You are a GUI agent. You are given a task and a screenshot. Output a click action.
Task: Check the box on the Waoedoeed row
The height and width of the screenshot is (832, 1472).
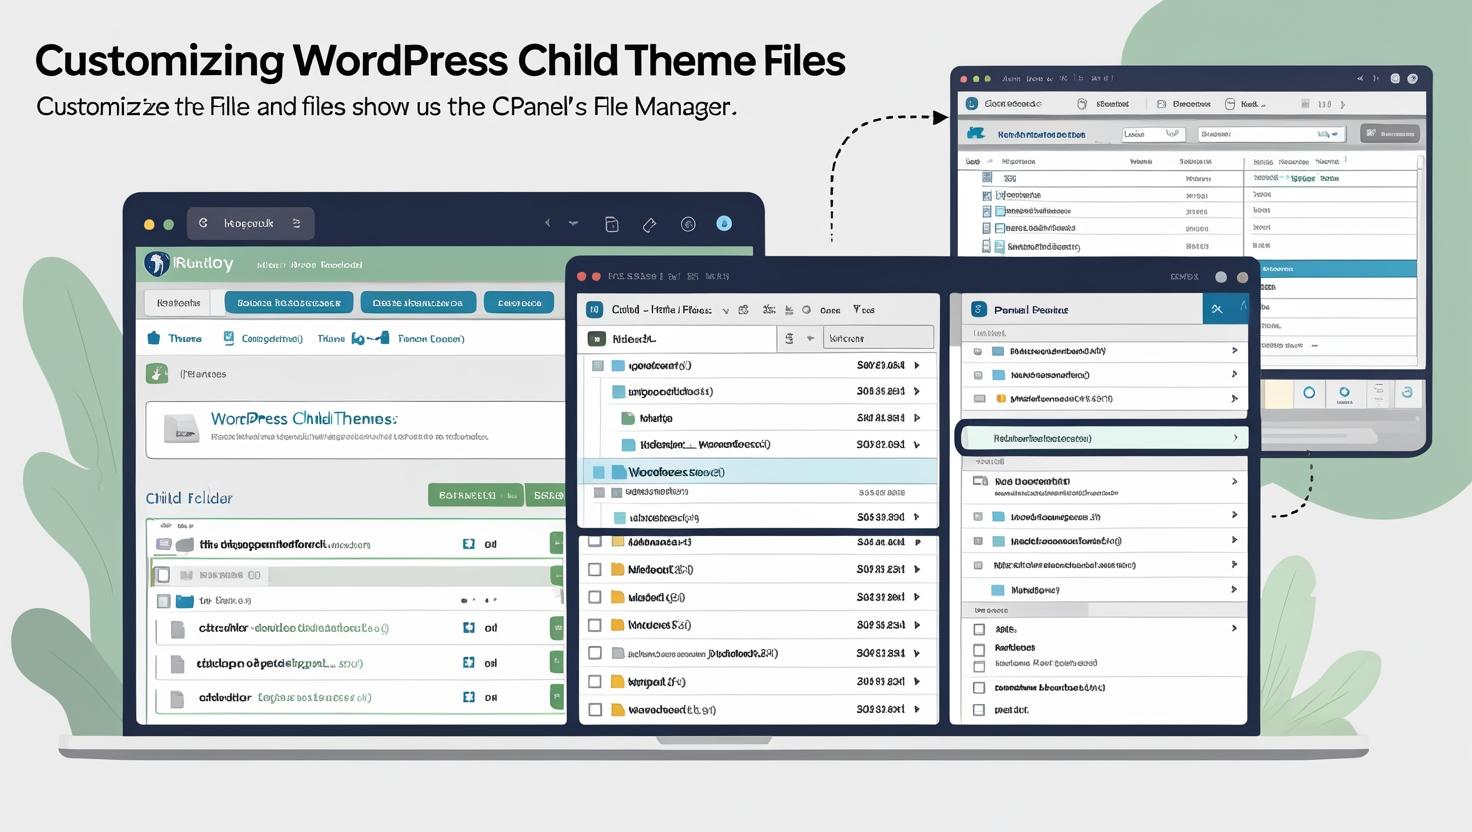594,710
